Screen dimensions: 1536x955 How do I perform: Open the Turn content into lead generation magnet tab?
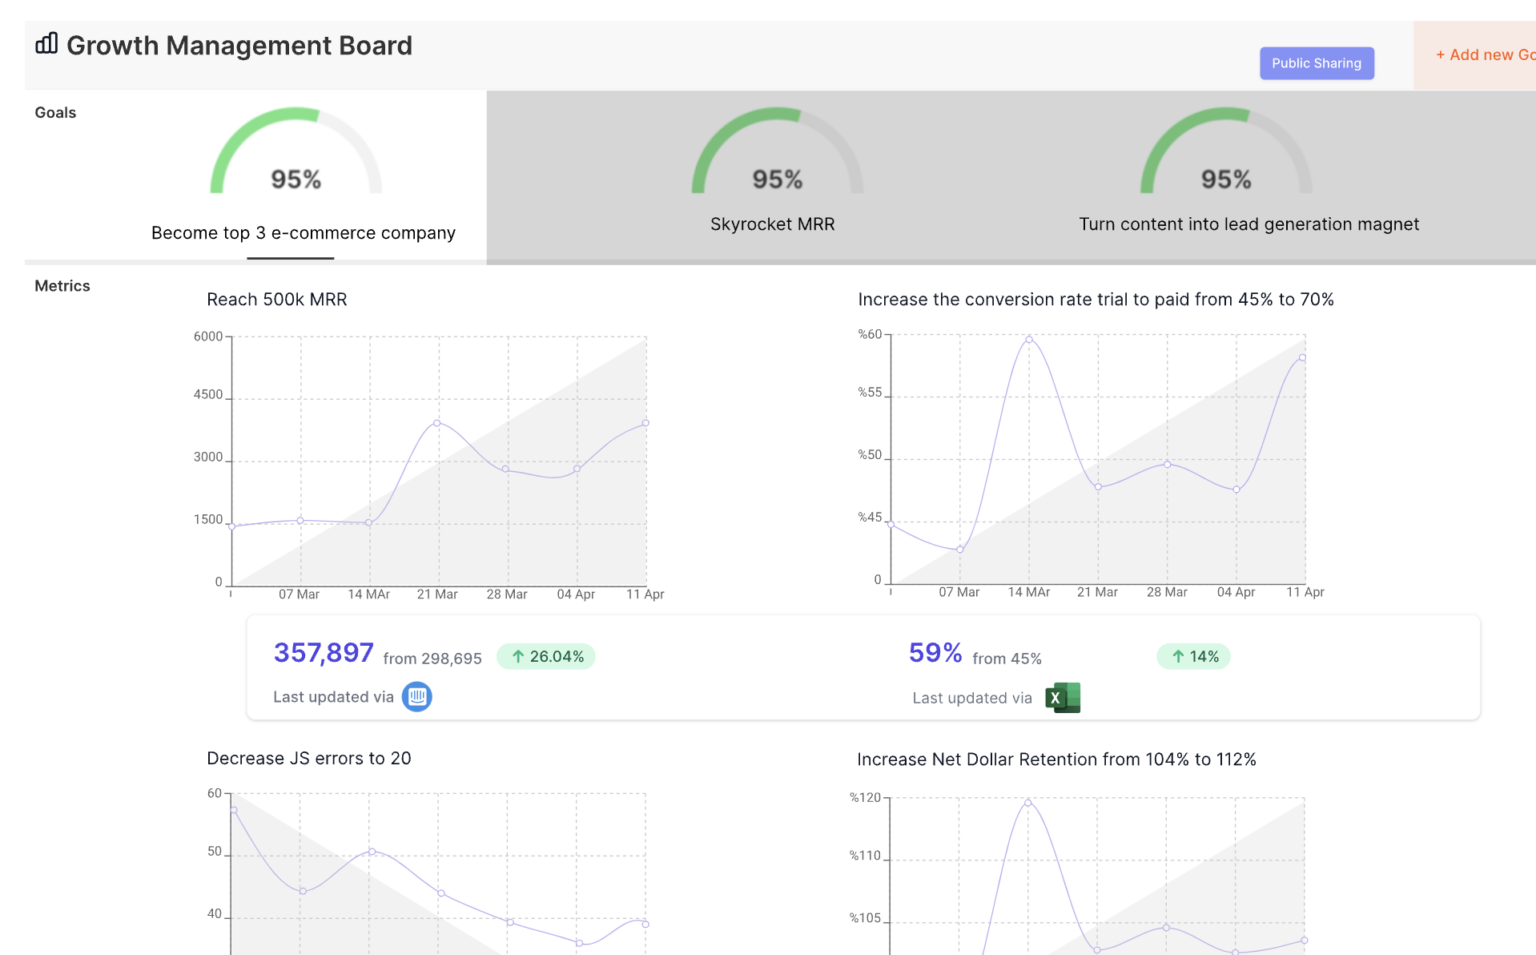tap(1249, 224)
